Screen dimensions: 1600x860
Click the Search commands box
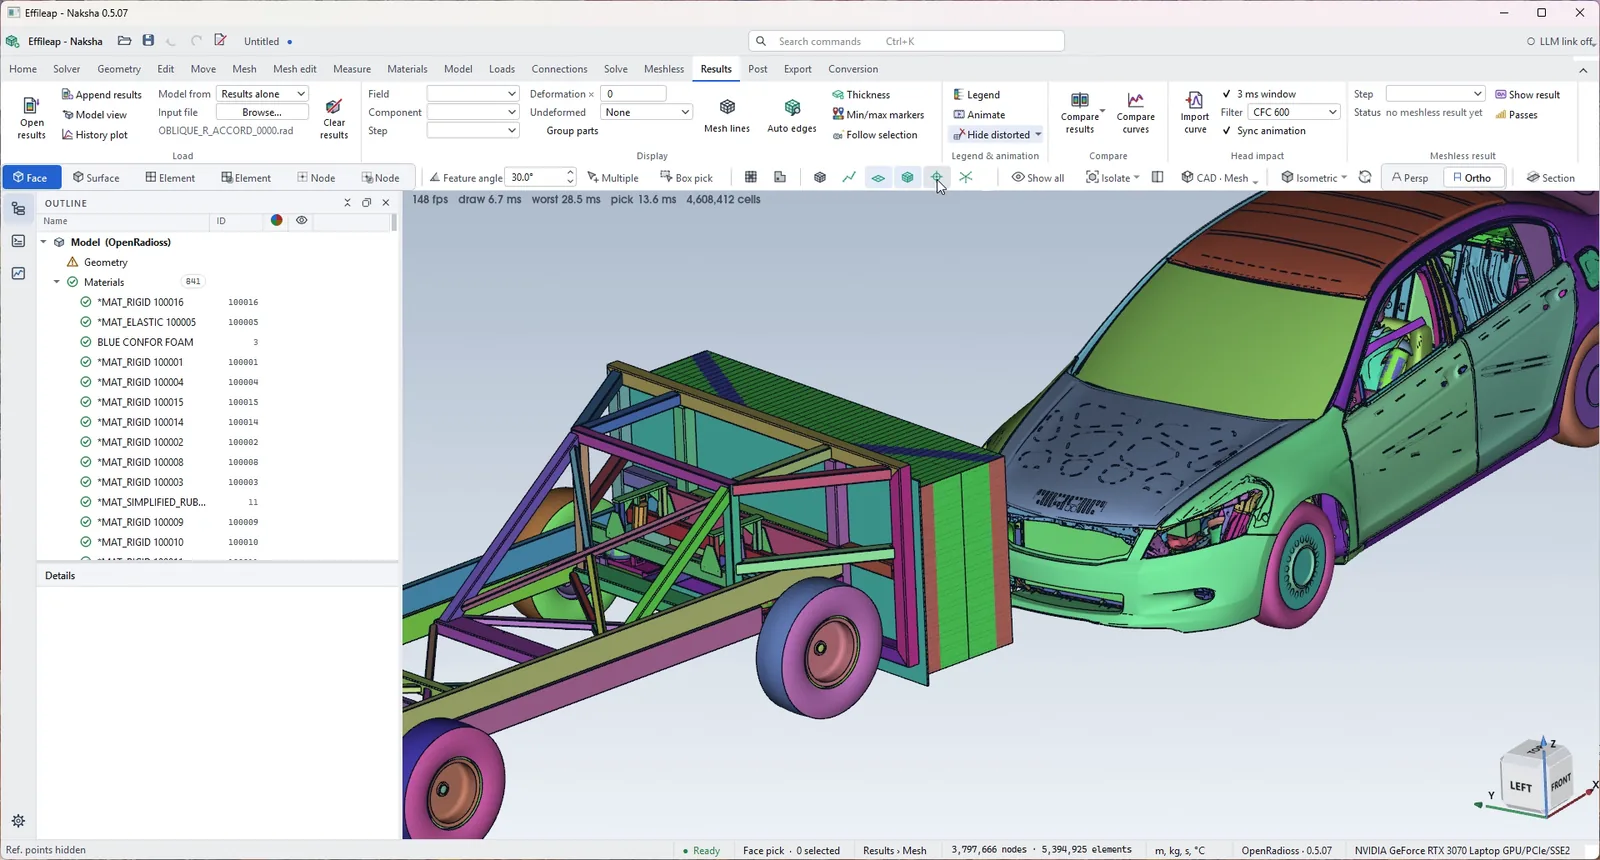click(906, 41)
